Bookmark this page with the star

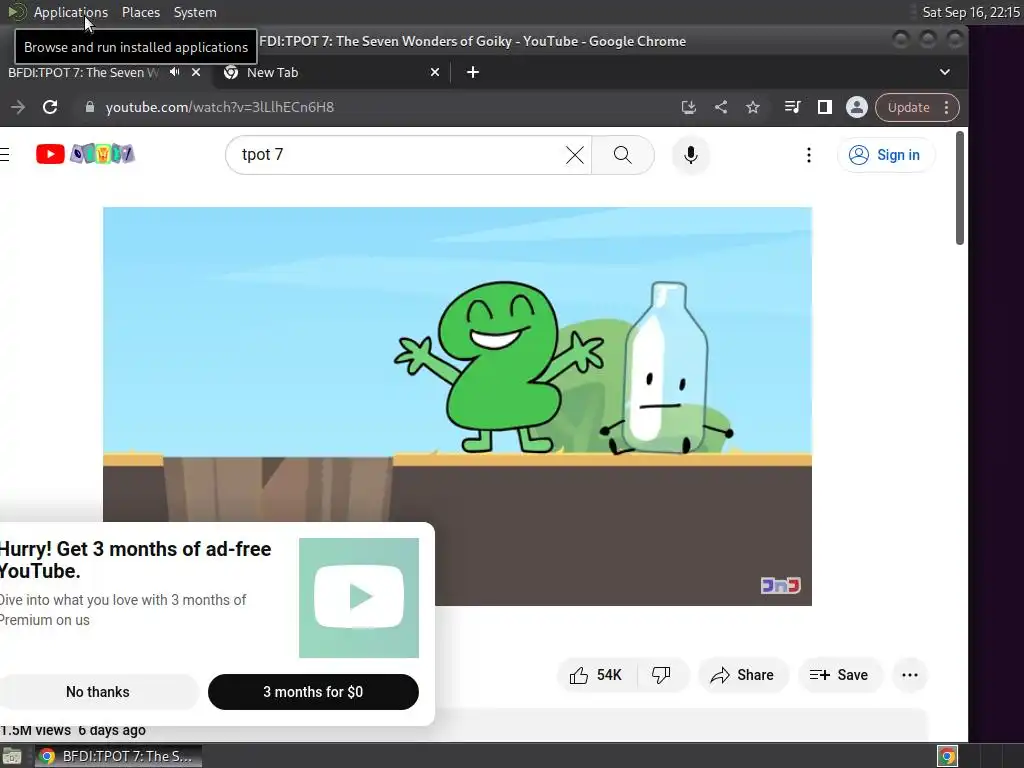pyautogui.click(x=753, y=107)
